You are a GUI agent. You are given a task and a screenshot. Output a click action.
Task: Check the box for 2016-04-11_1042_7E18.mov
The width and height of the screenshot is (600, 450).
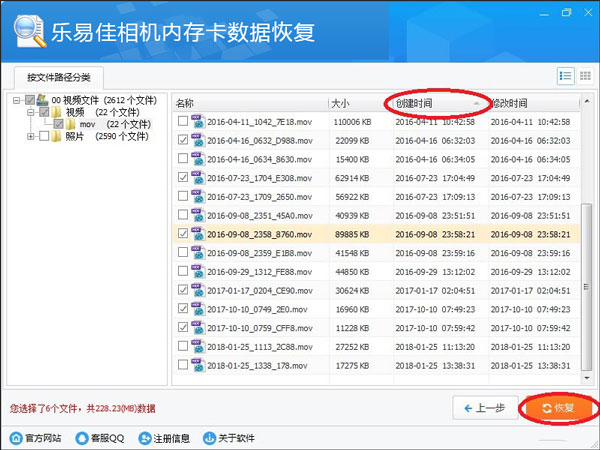[x=183, y=121]
